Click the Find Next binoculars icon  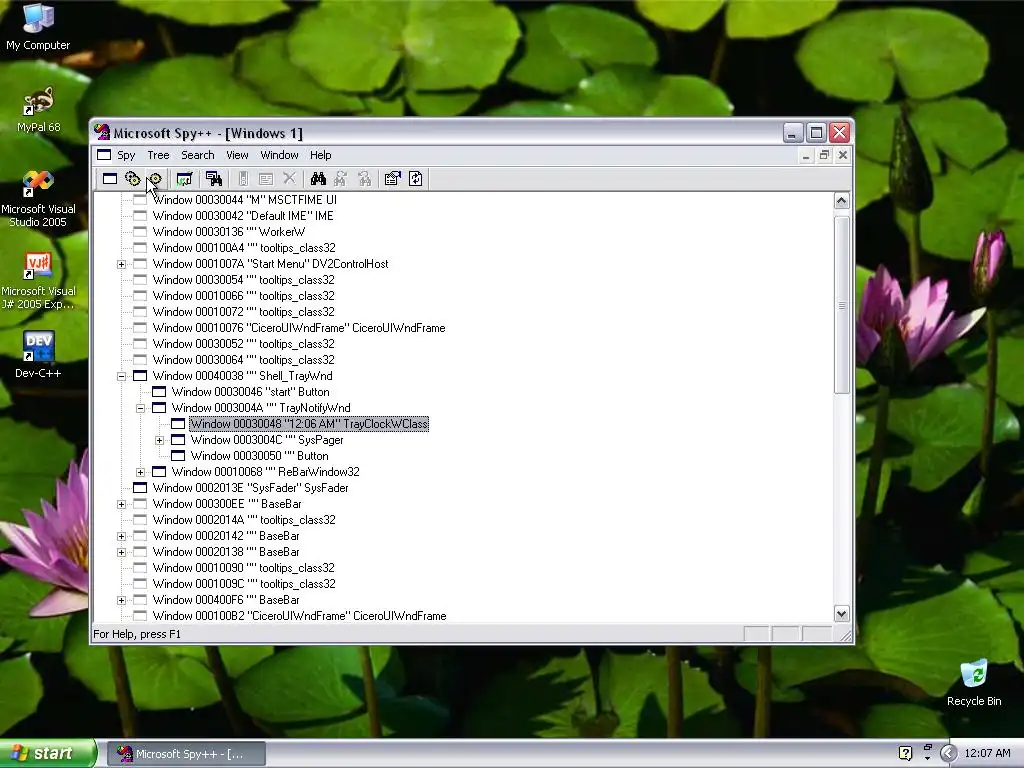(x=341, y=179)
